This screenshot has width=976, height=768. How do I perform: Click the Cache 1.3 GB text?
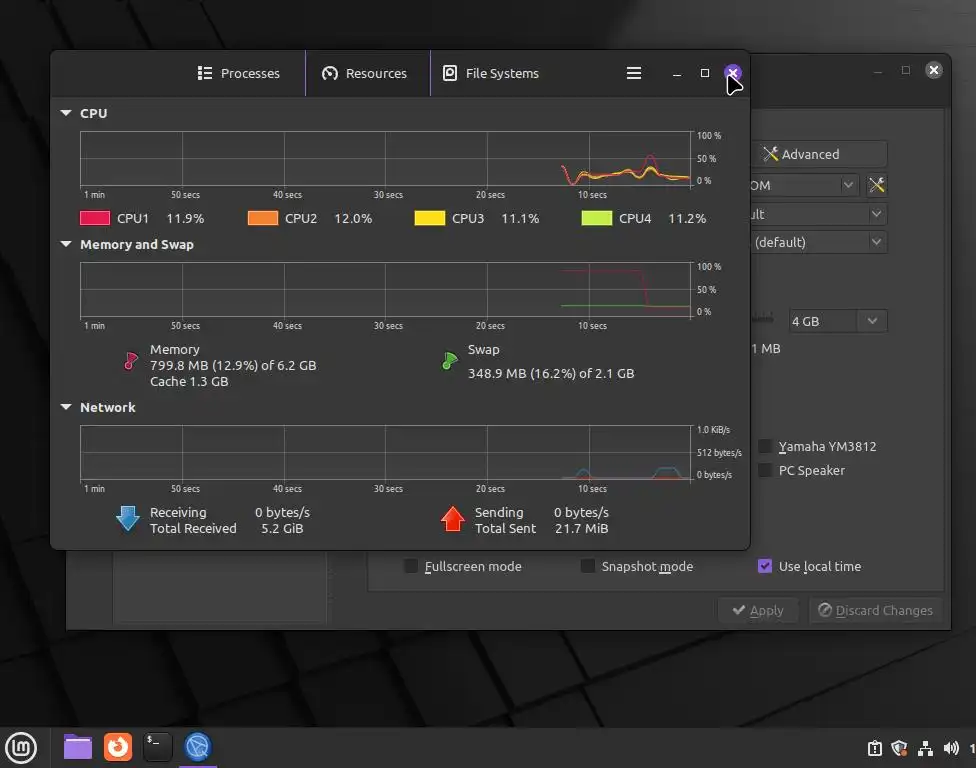[x=189, y=382]
